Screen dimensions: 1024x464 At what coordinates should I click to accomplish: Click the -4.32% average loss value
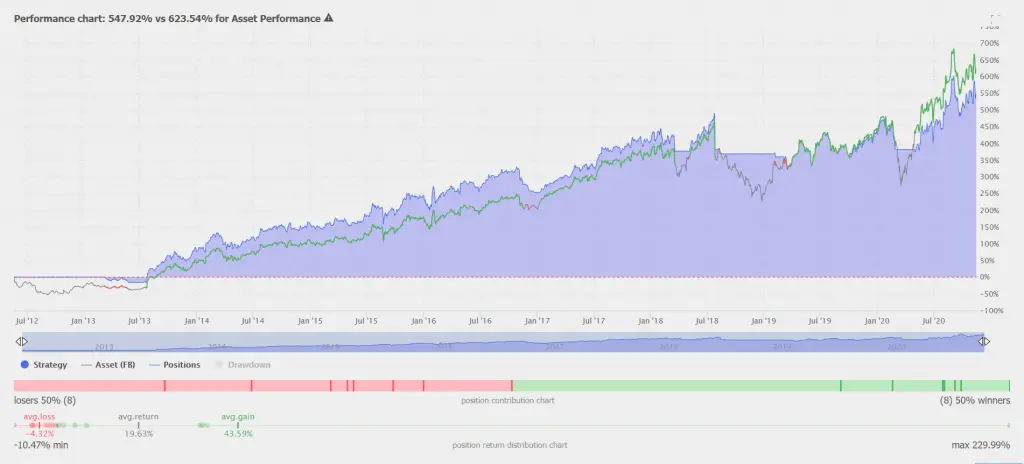40,433
